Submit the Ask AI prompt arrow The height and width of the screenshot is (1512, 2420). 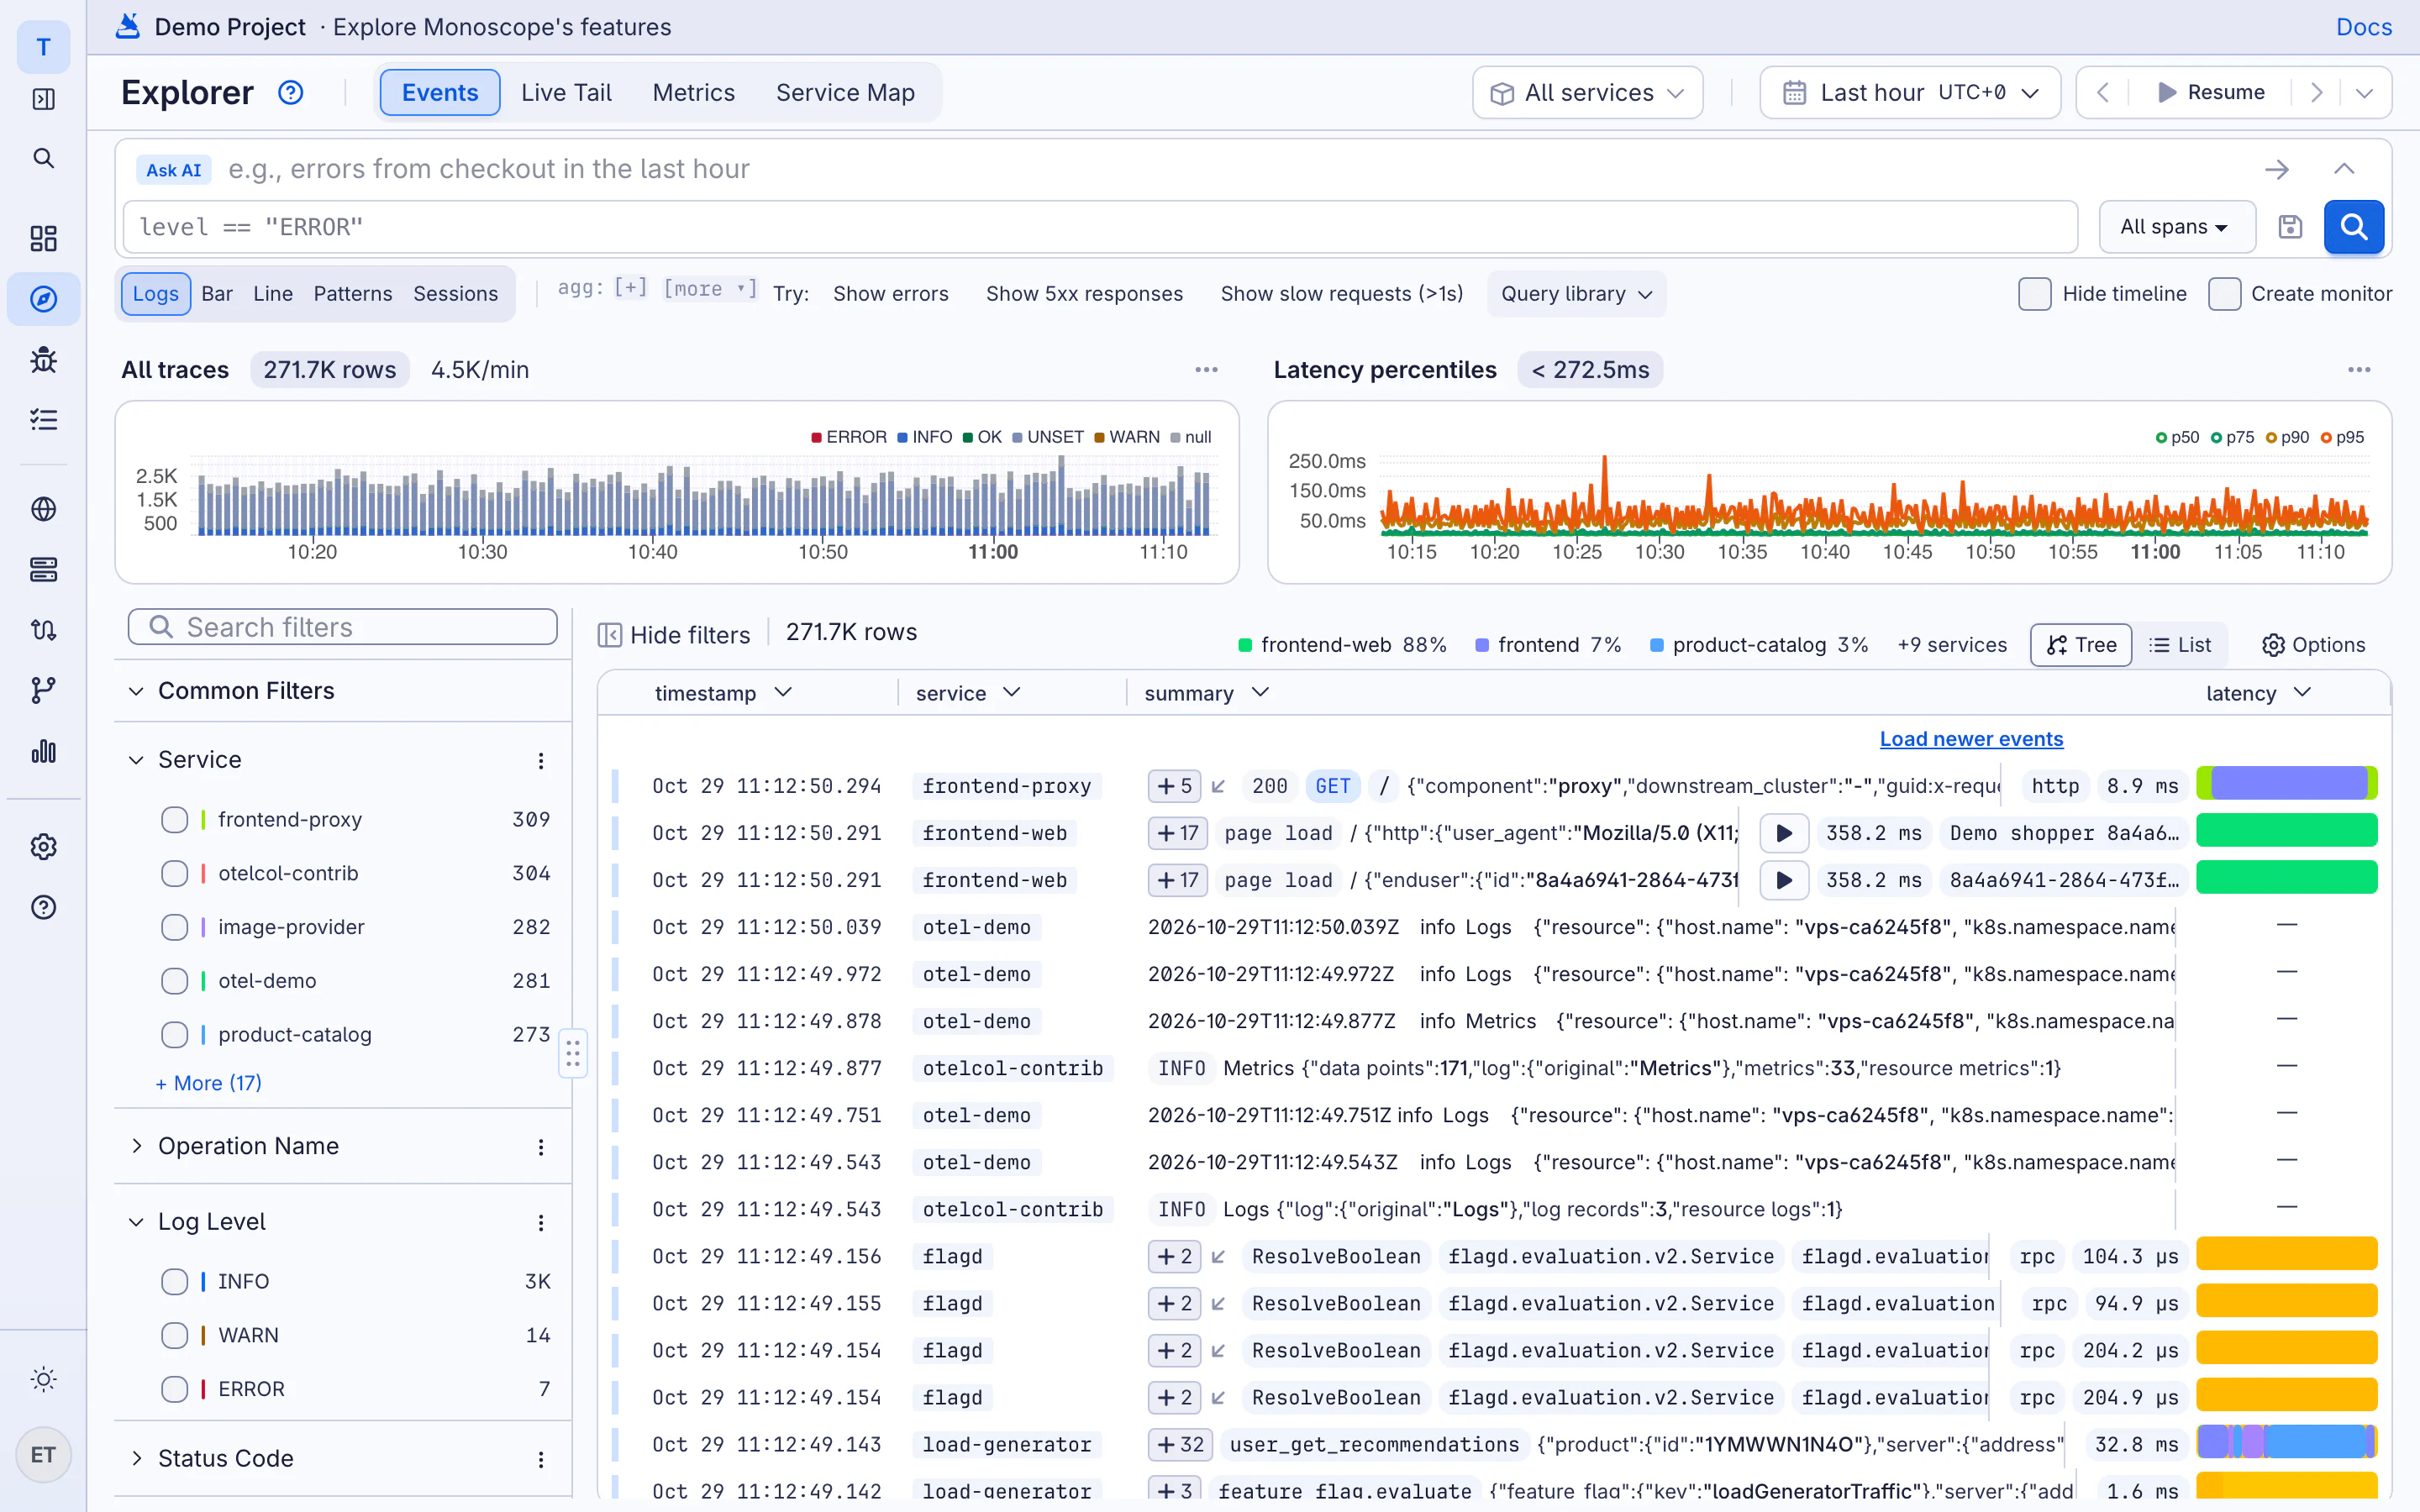tap(2277, 169)
